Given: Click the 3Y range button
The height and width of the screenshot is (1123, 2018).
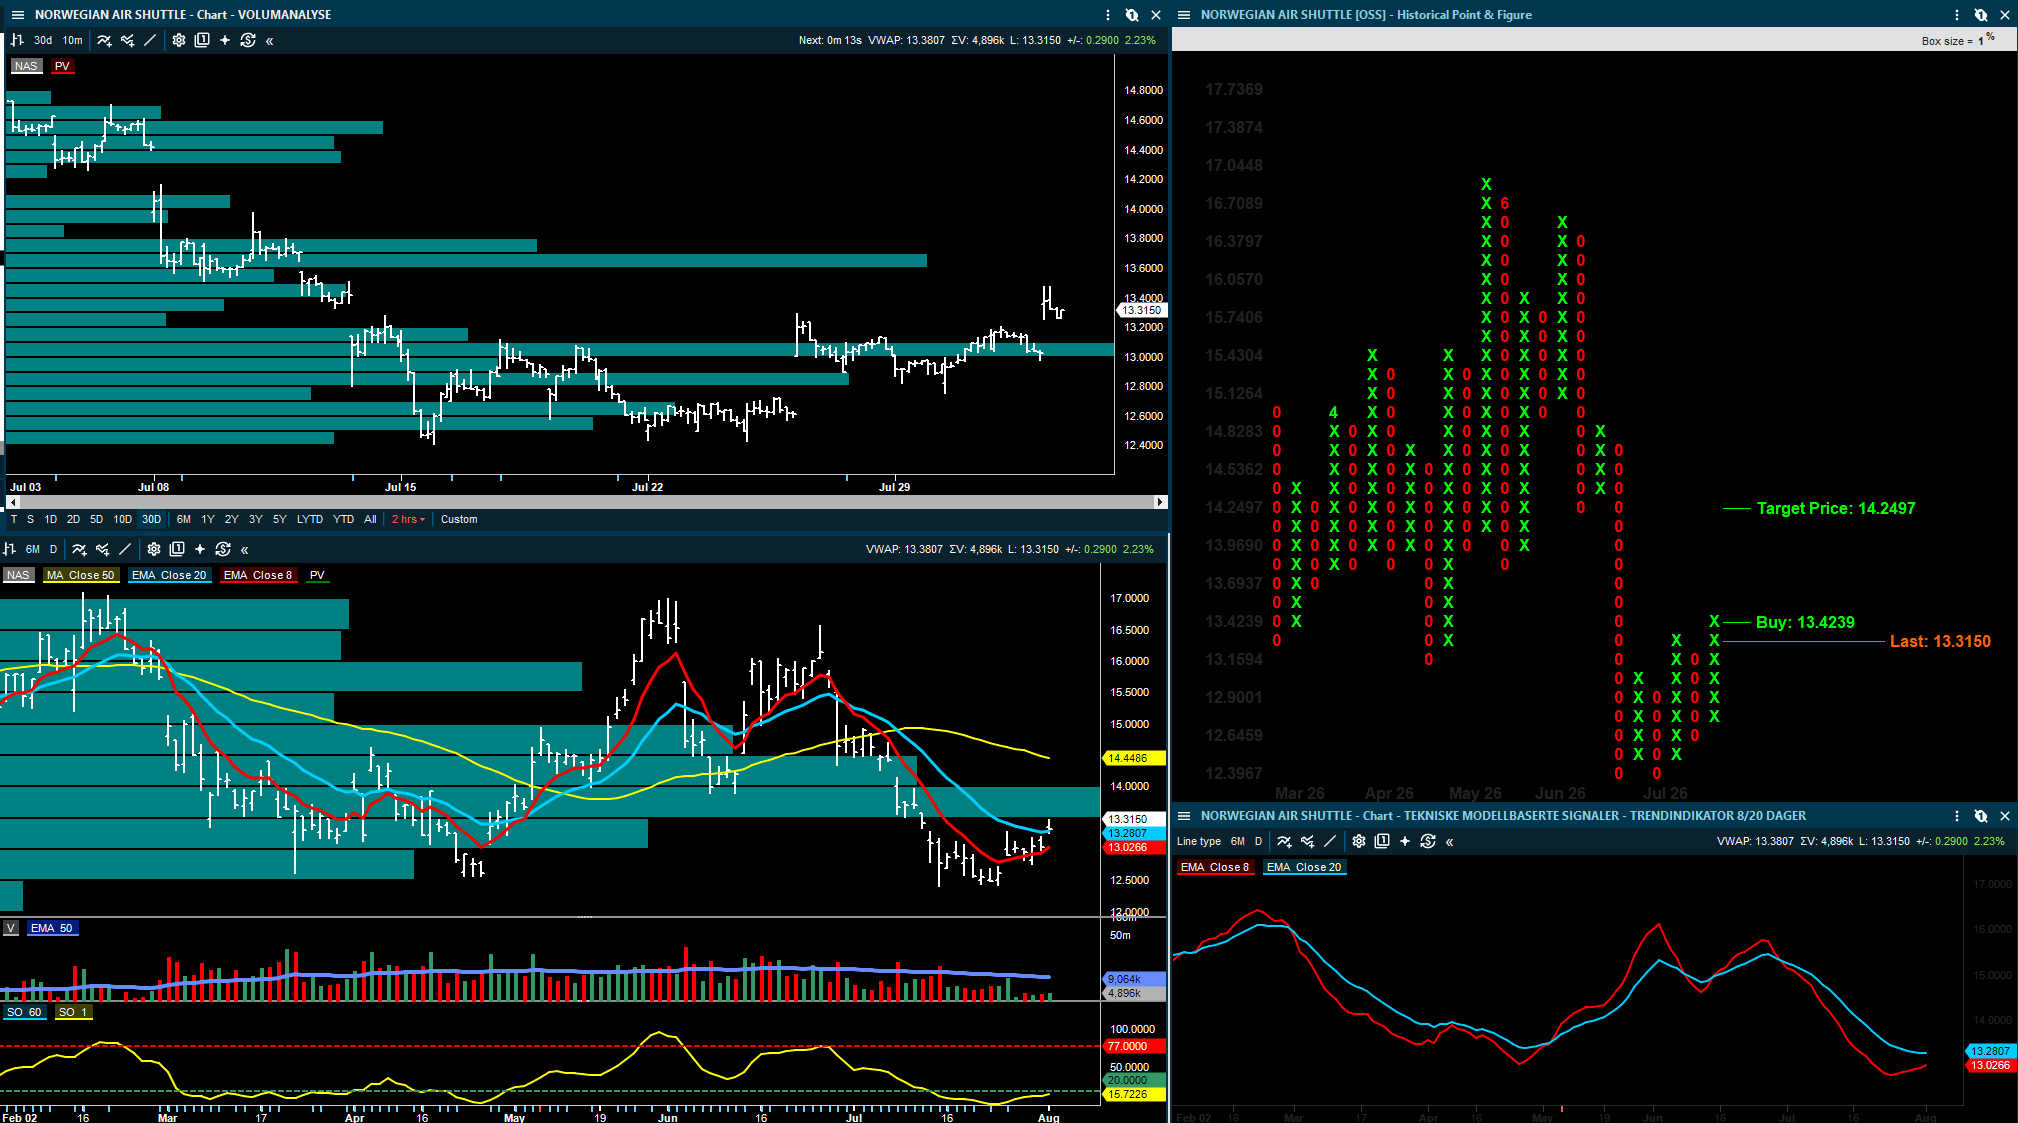Looking at the screenshot, I should click(x=256, y=519).
